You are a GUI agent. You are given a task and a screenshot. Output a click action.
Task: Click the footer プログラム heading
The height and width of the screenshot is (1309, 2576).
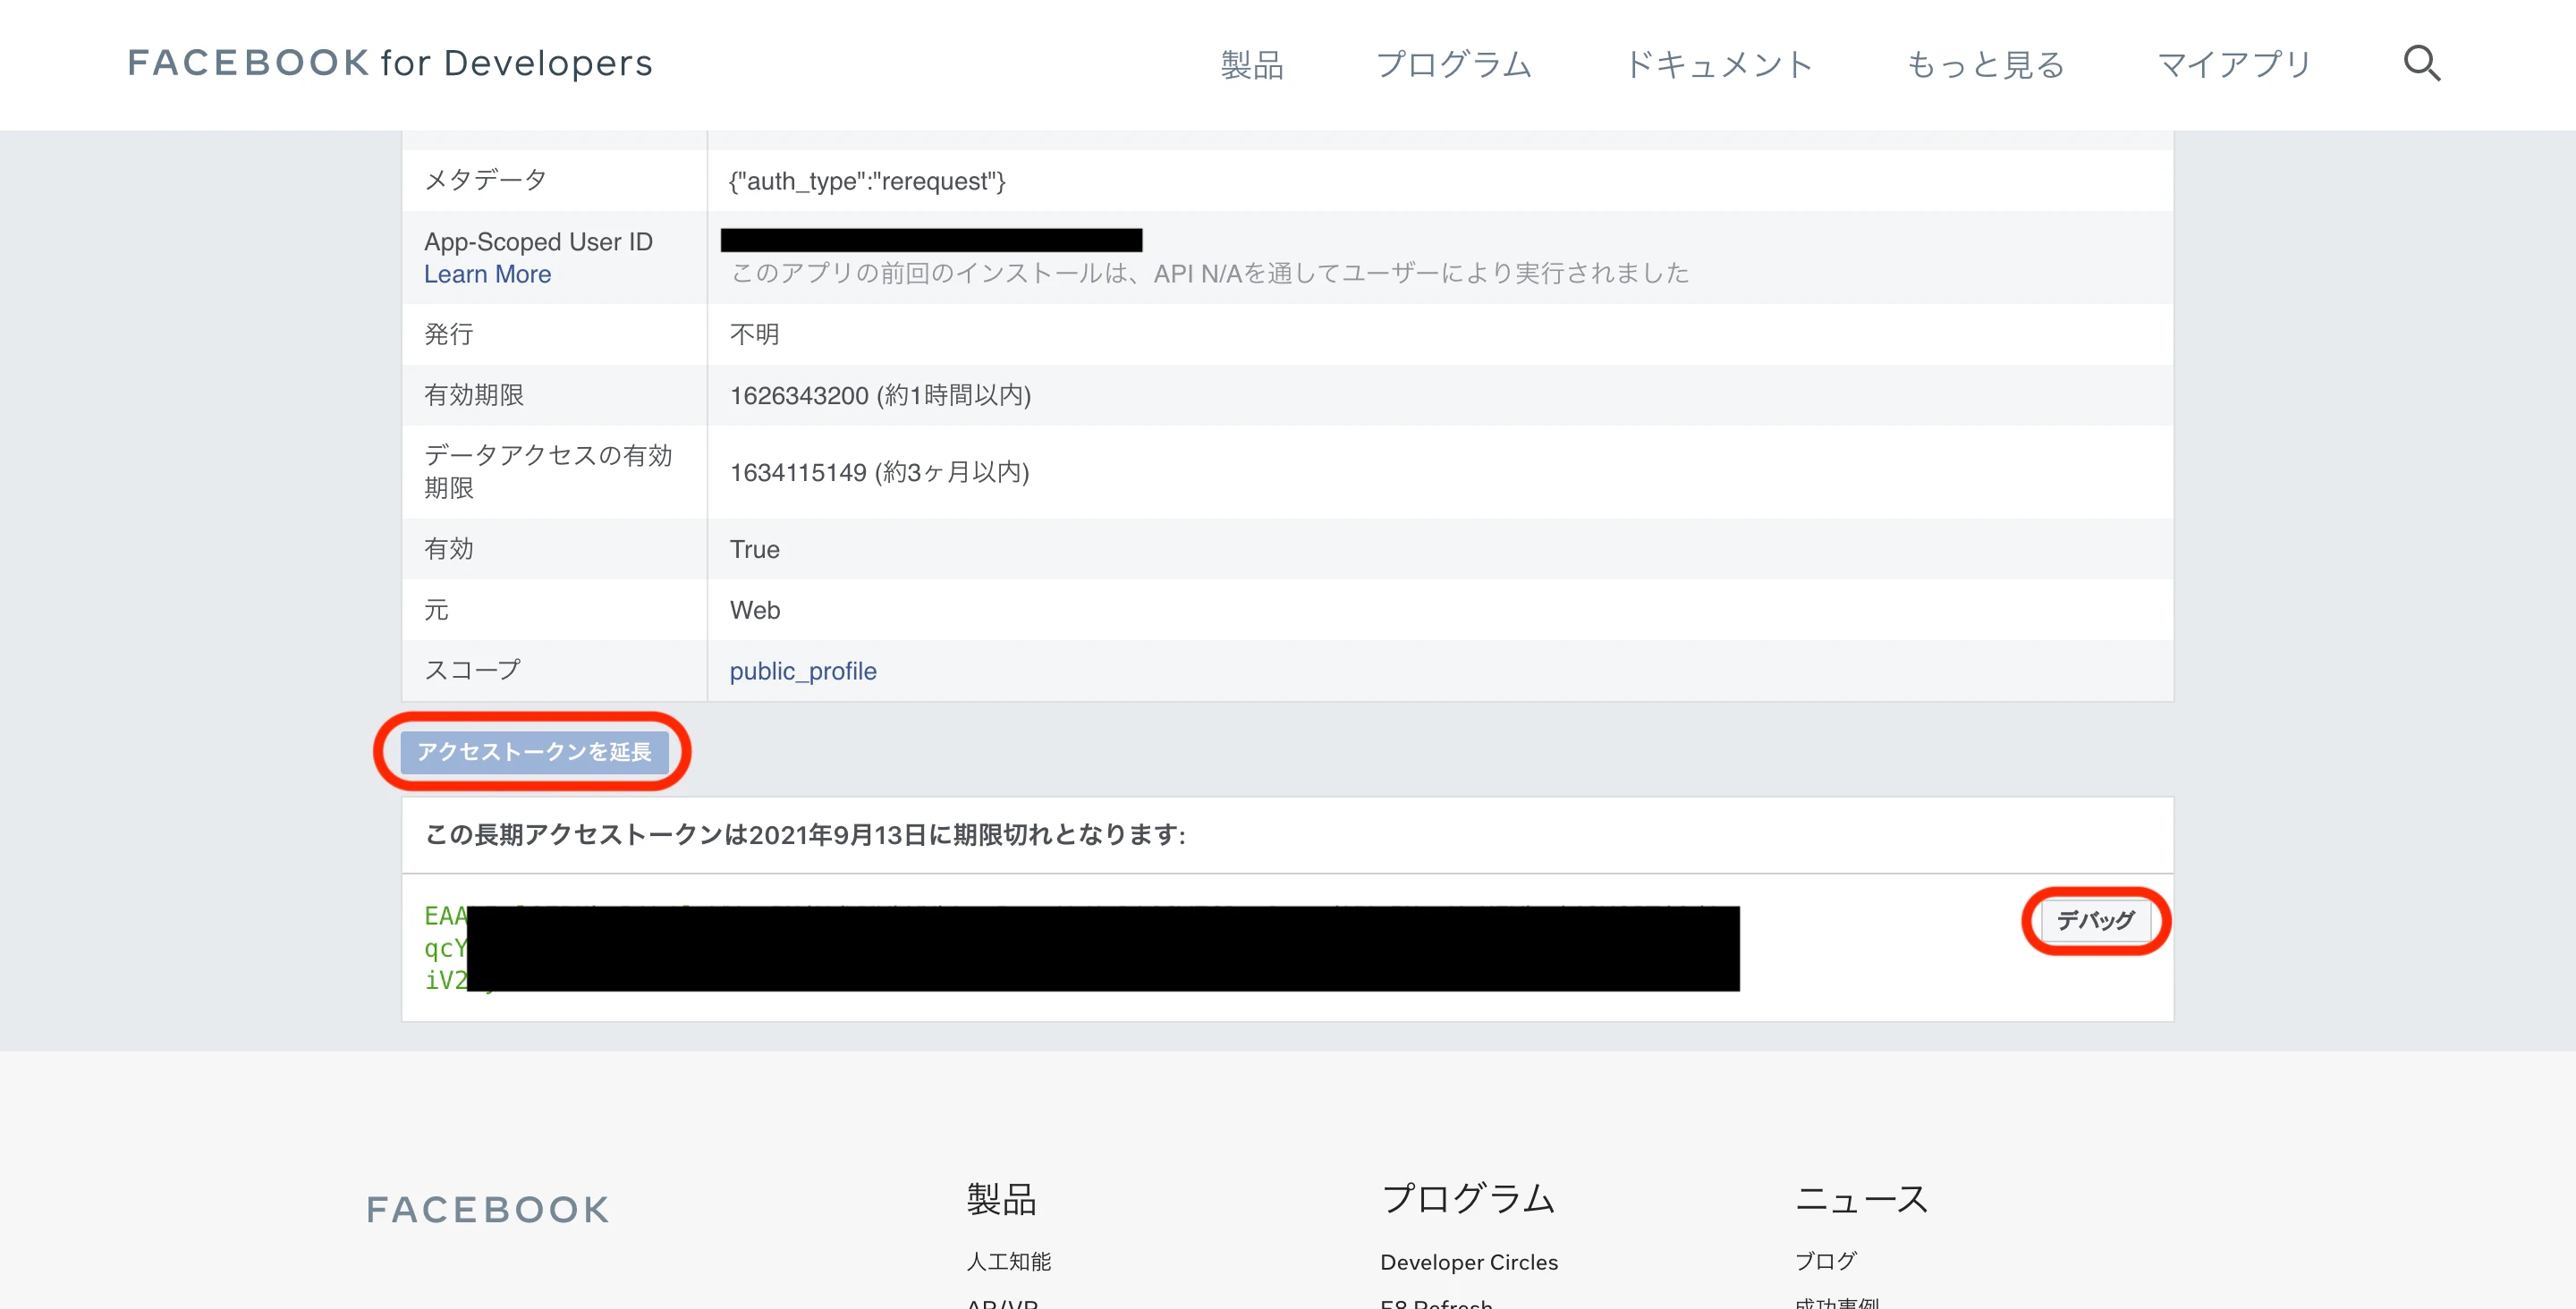(x=1468, y=1198)
